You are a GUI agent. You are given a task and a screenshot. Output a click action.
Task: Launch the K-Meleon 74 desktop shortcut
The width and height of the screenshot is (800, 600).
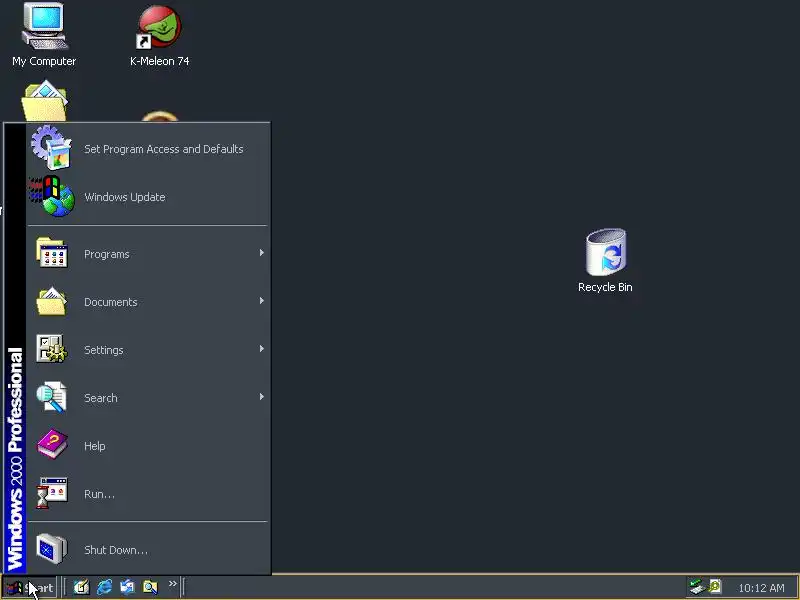point(160,36)
